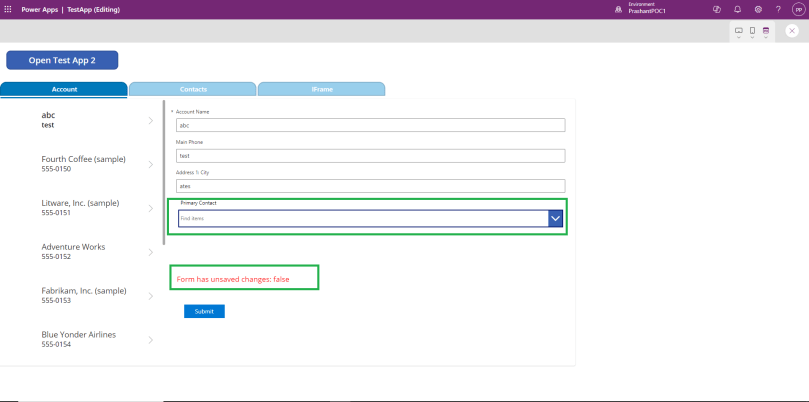Select the browser window preview icon
809x402 pixels.
click(x=766, y=31)
